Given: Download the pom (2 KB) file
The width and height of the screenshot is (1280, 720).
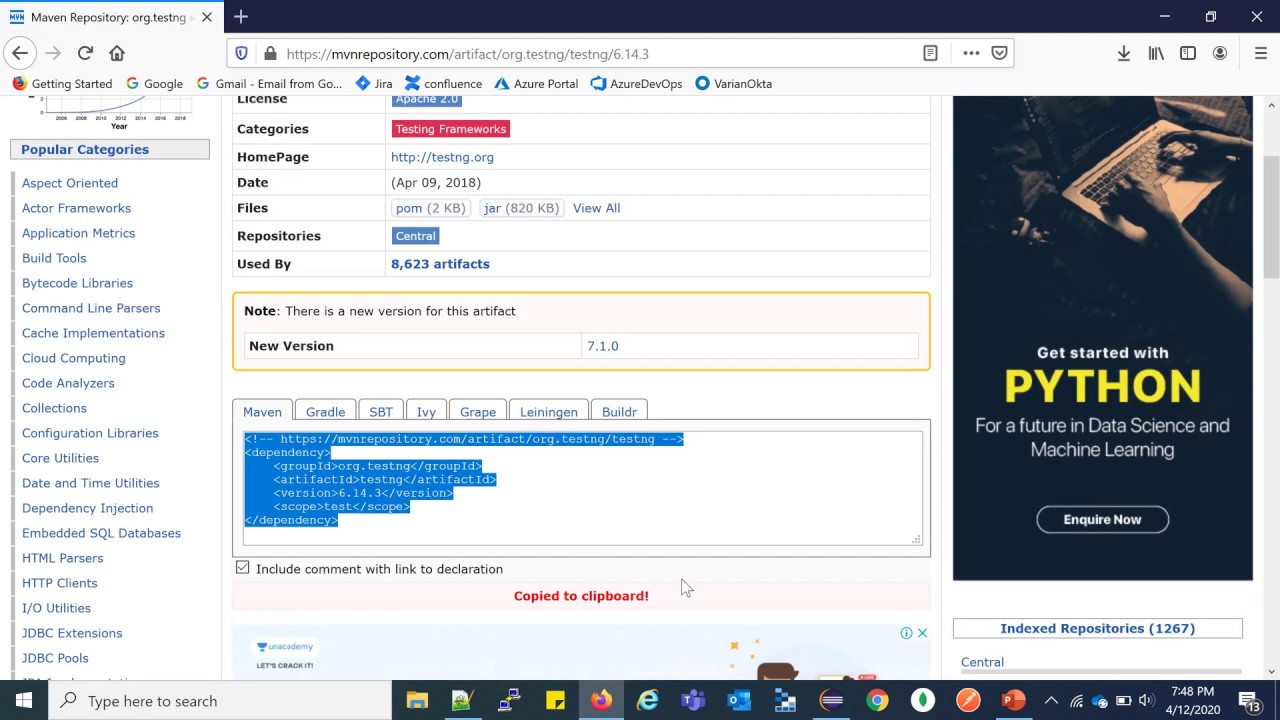Looking at the screenshot, I should (431, 208).
